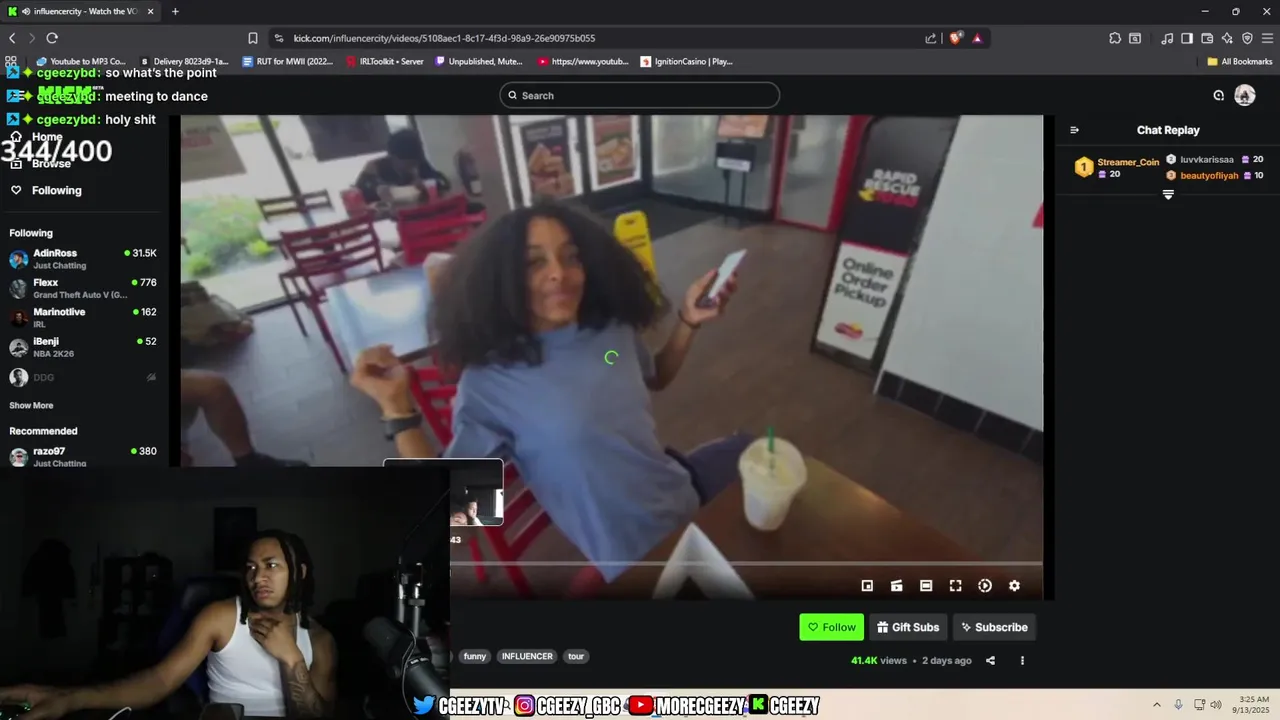Open the browser extensions puzzle icon
Screen dimensions: 1280x720
1115,38
